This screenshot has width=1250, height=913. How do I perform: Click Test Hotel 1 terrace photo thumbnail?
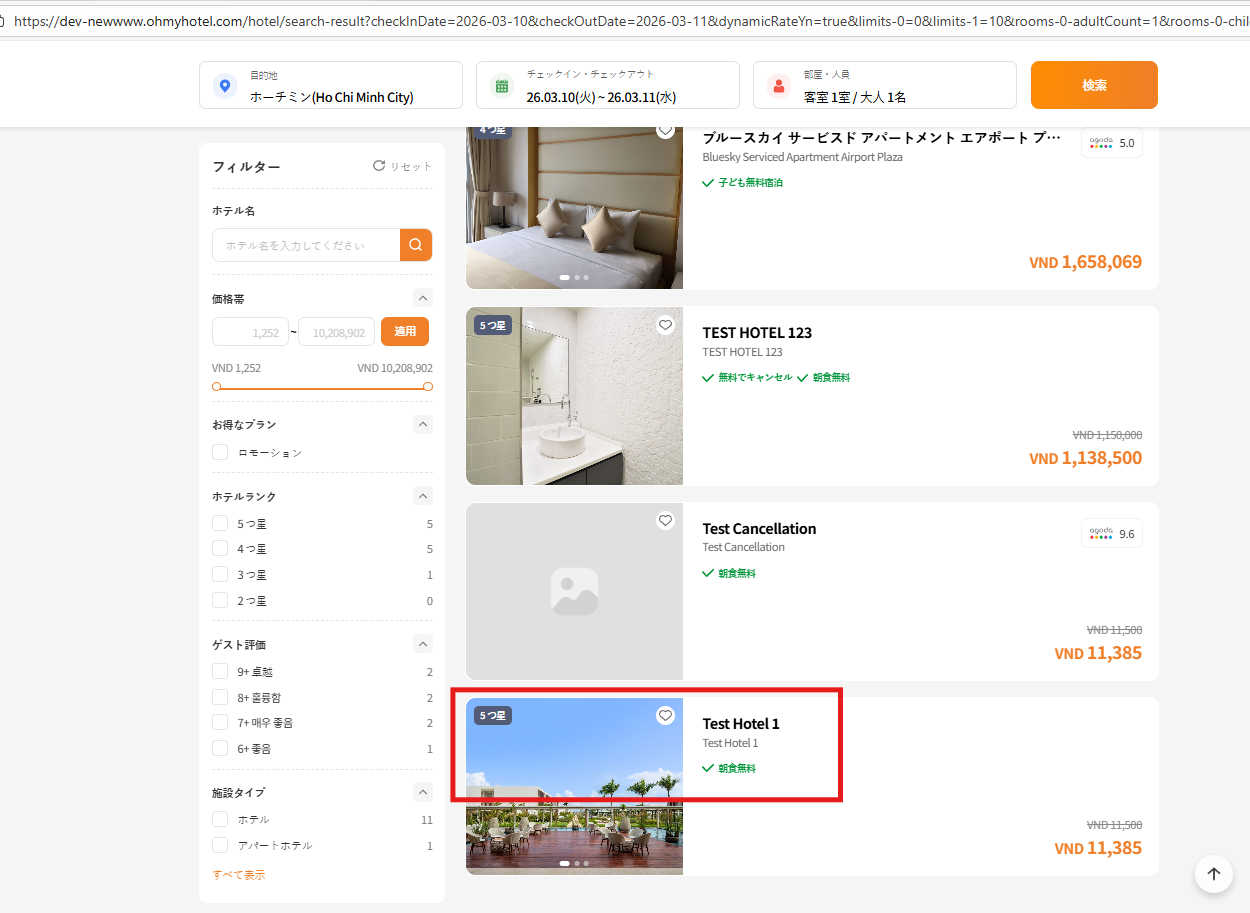click(574, 786)
